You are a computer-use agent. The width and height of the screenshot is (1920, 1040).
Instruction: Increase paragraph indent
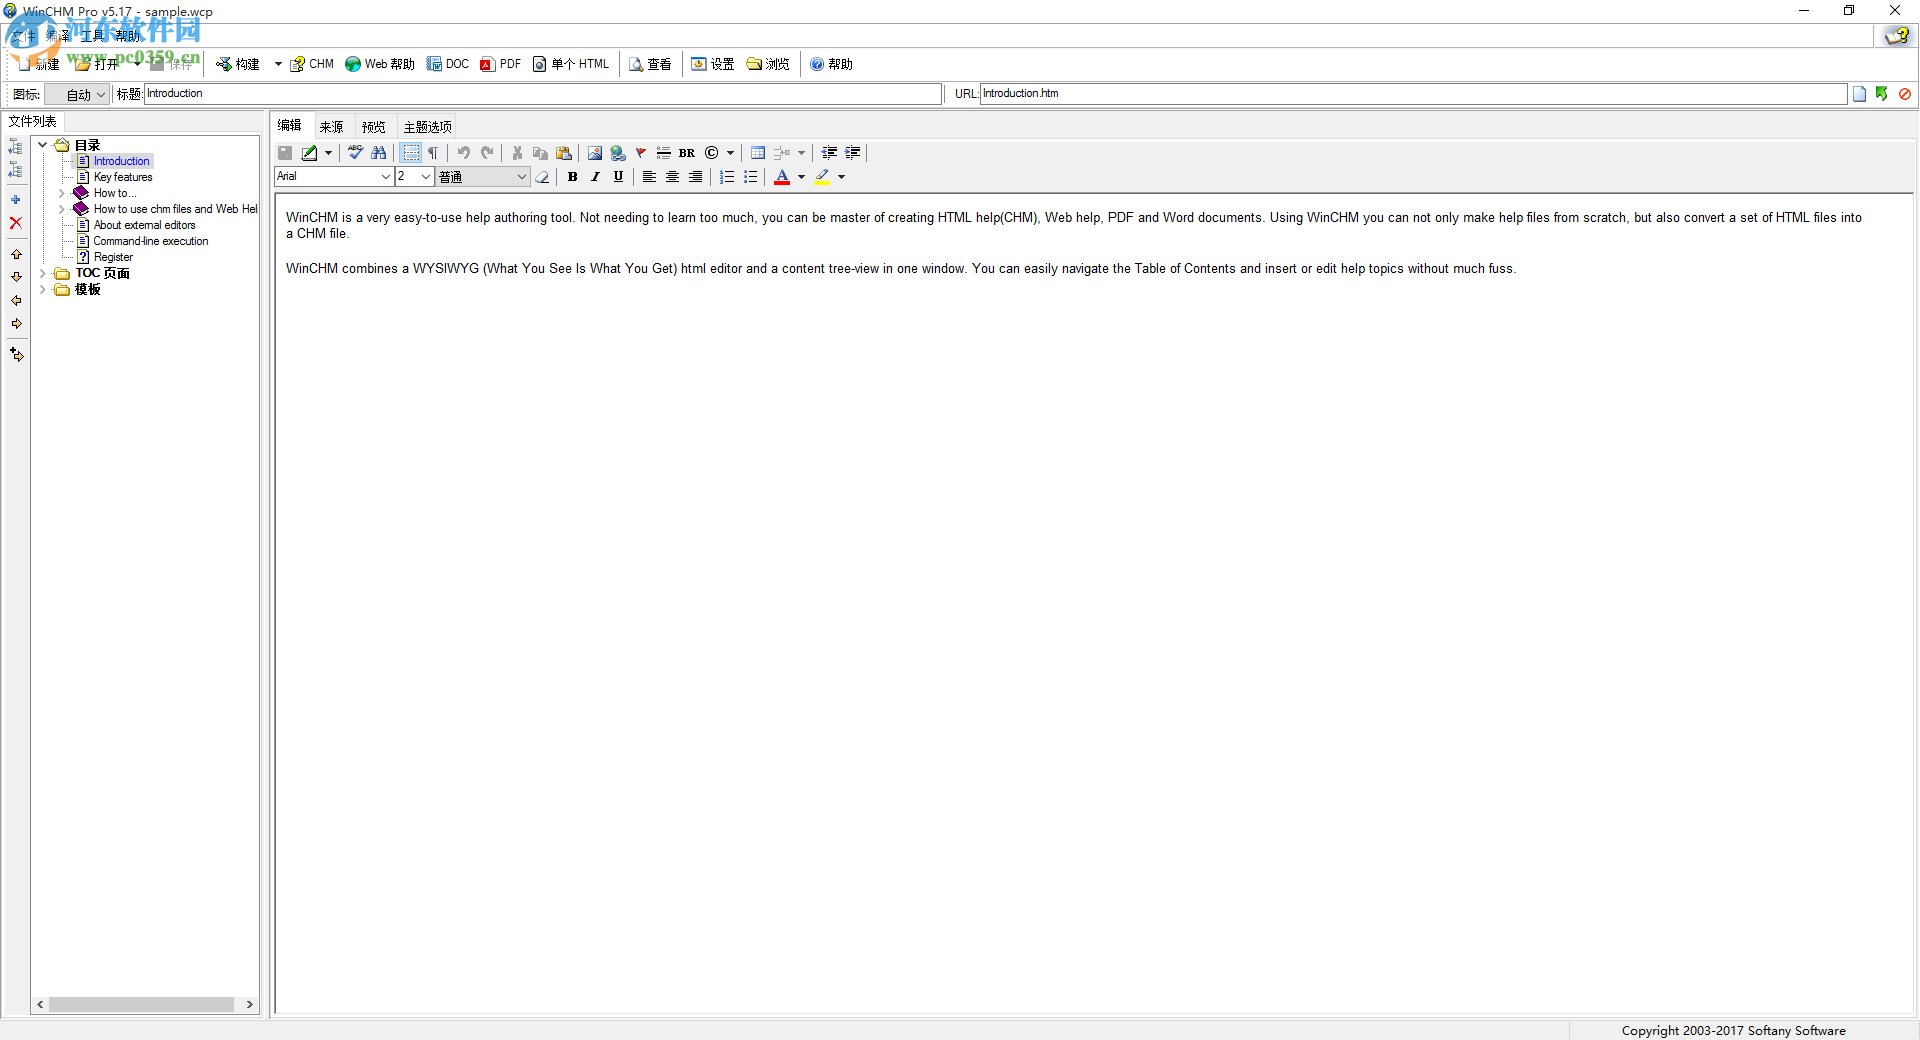[852, 153]
